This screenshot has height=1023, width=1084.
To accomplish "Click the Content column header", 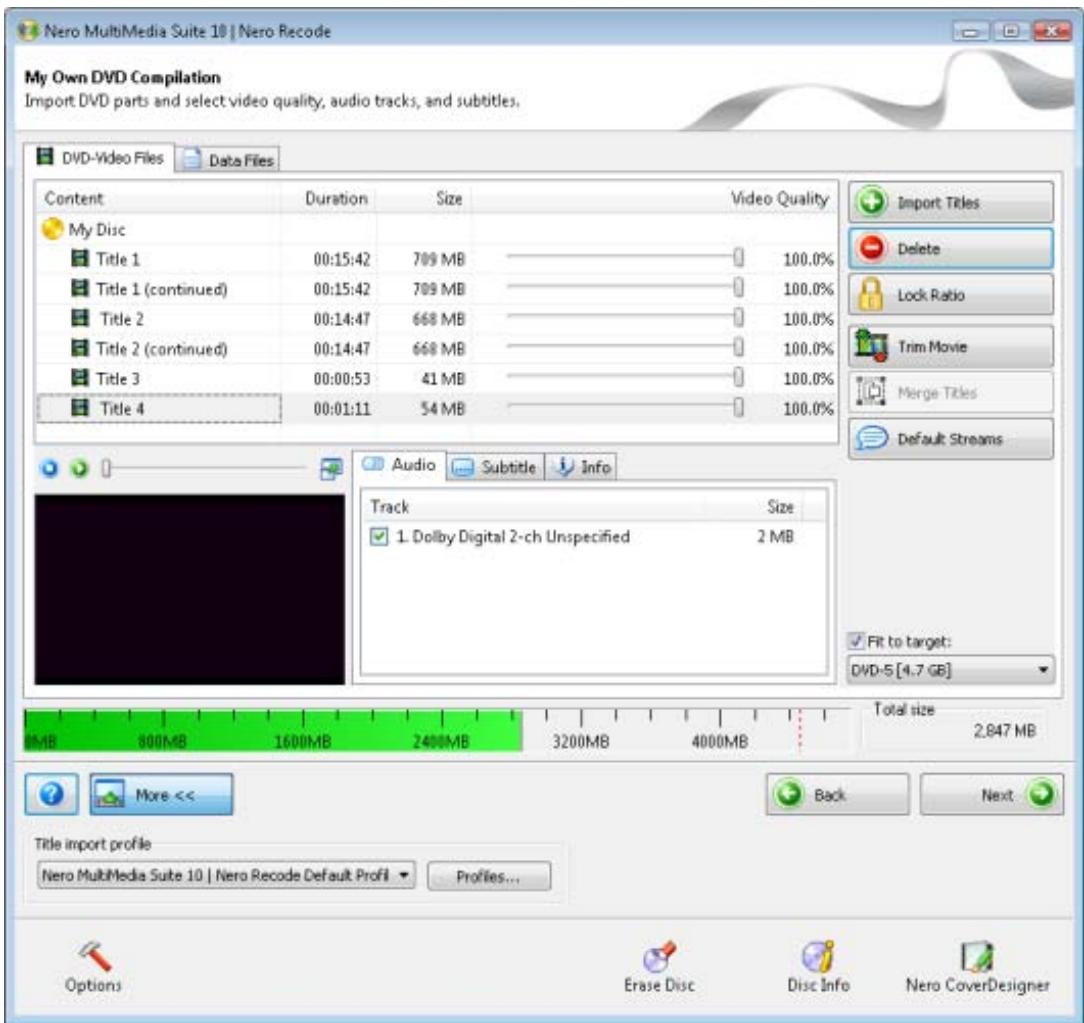I will coord(159,198).
